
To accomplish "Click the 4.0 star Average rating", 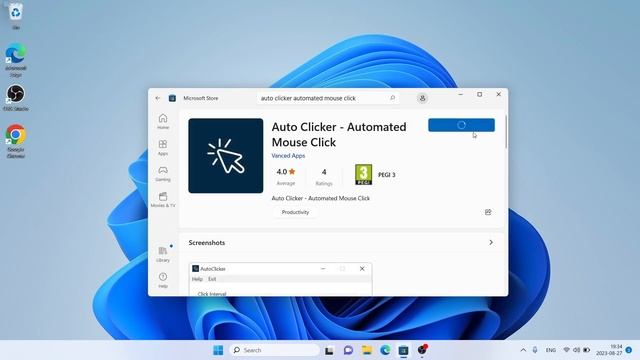I will point(286,177).
